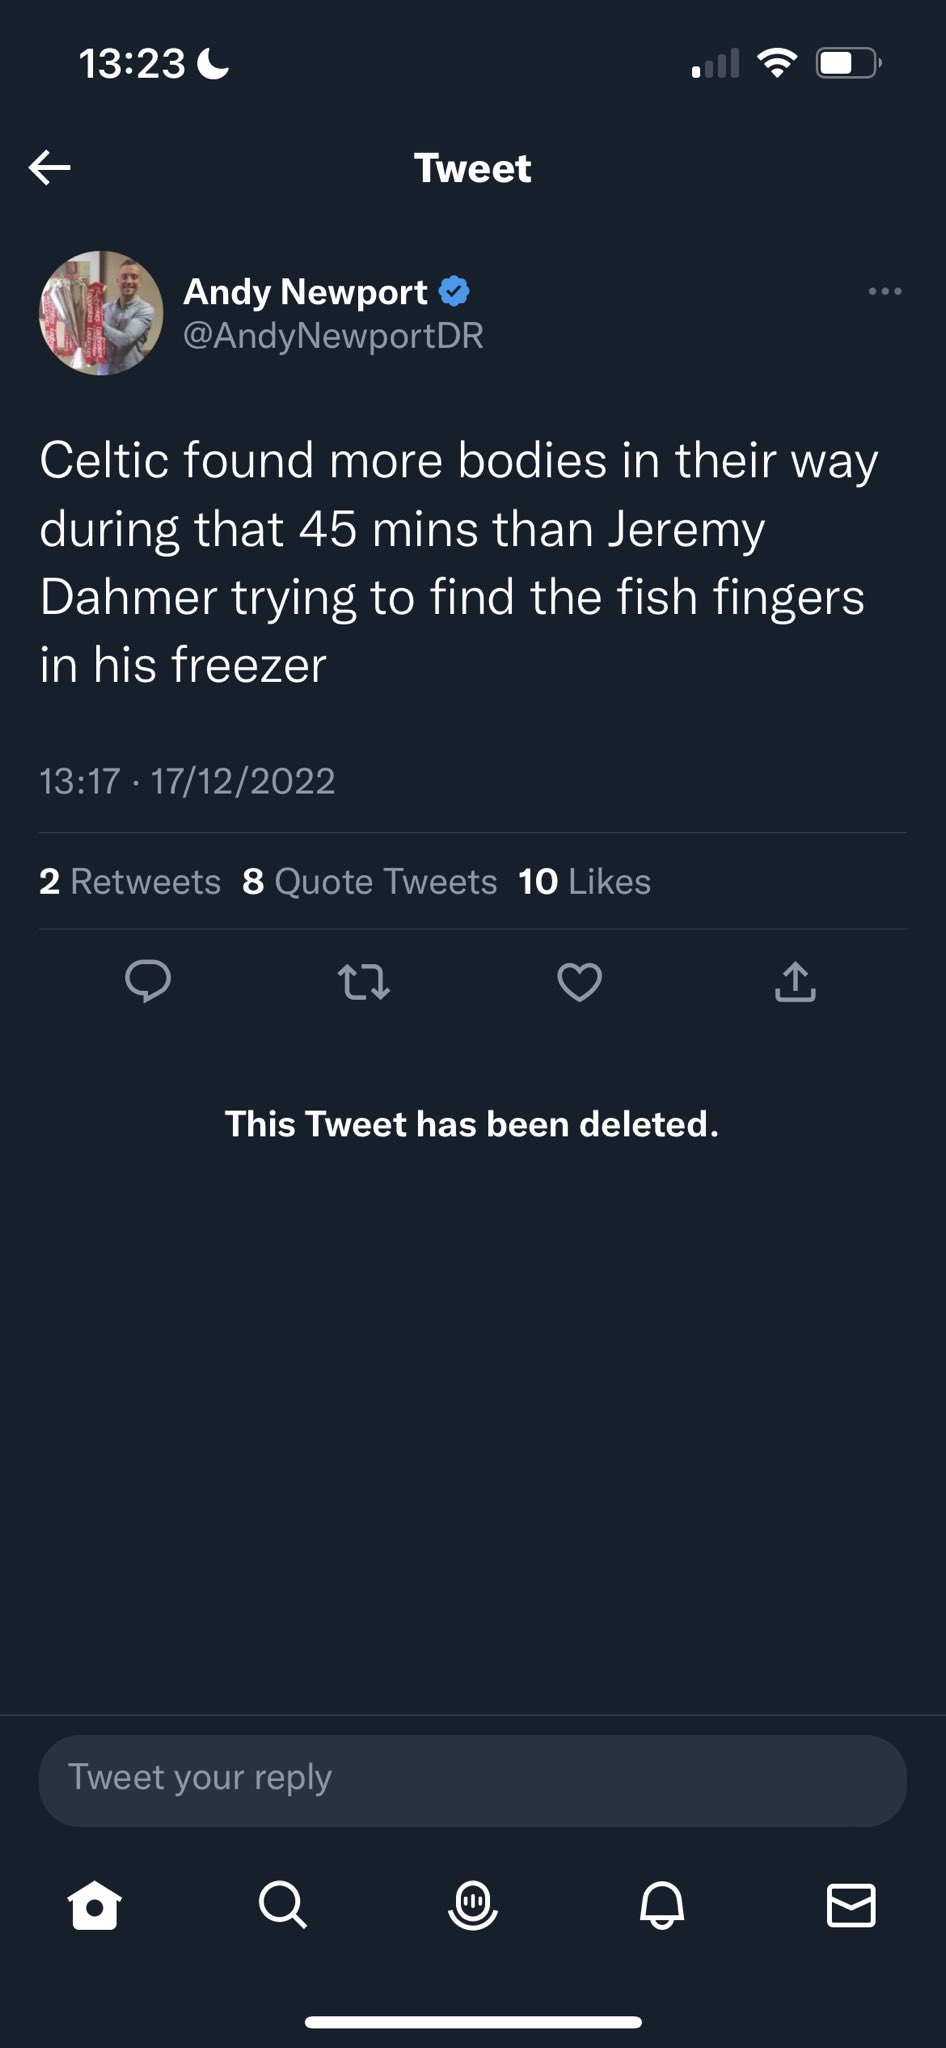
Task: Tap the Tweet your reply field
Action: pyautogui.click(x=472, y=1781)
